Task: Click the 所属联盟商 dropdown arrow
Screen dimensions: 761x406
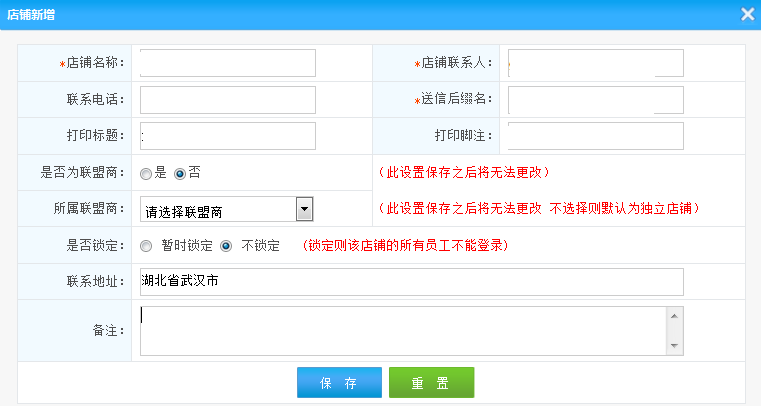Action: pos(305,209)
